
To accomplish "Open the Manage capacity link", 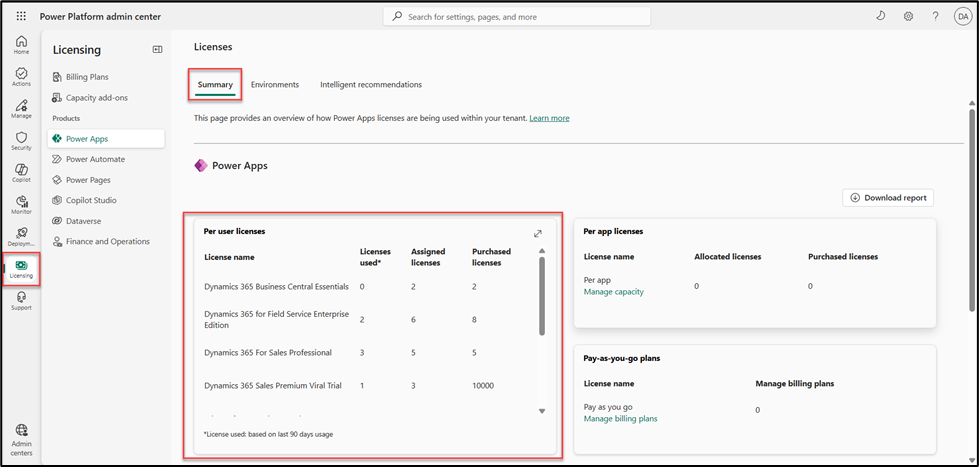I will click(x=613, y=292).
